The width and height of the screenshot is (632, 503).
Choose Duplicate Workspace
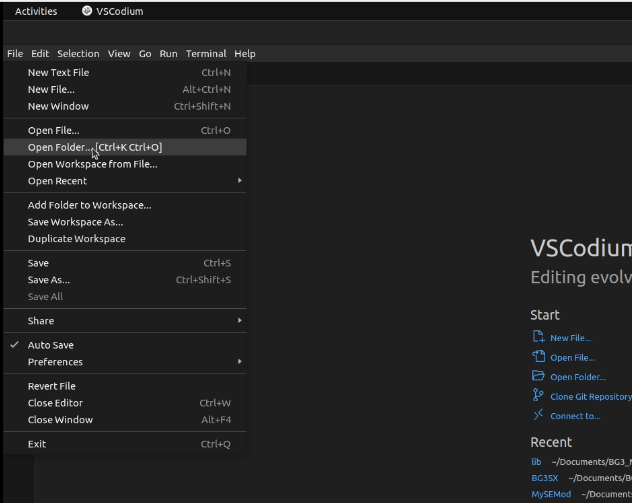click(x=125, y=239)
